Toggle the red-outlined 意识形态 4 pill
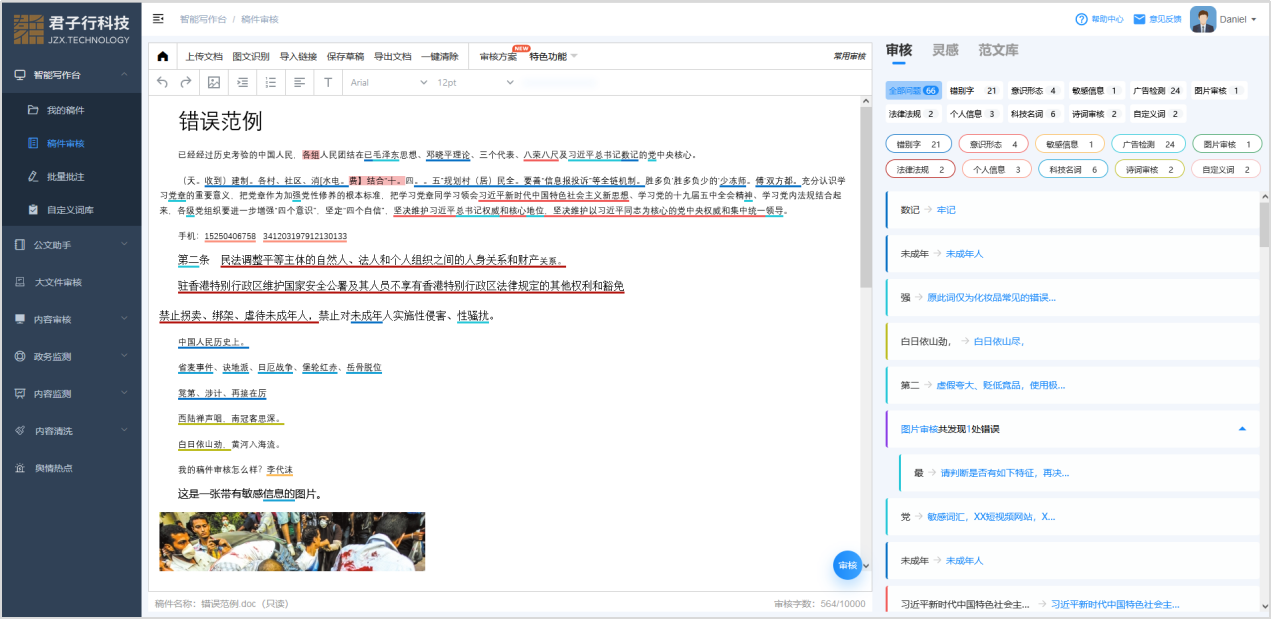 point(993,144)
